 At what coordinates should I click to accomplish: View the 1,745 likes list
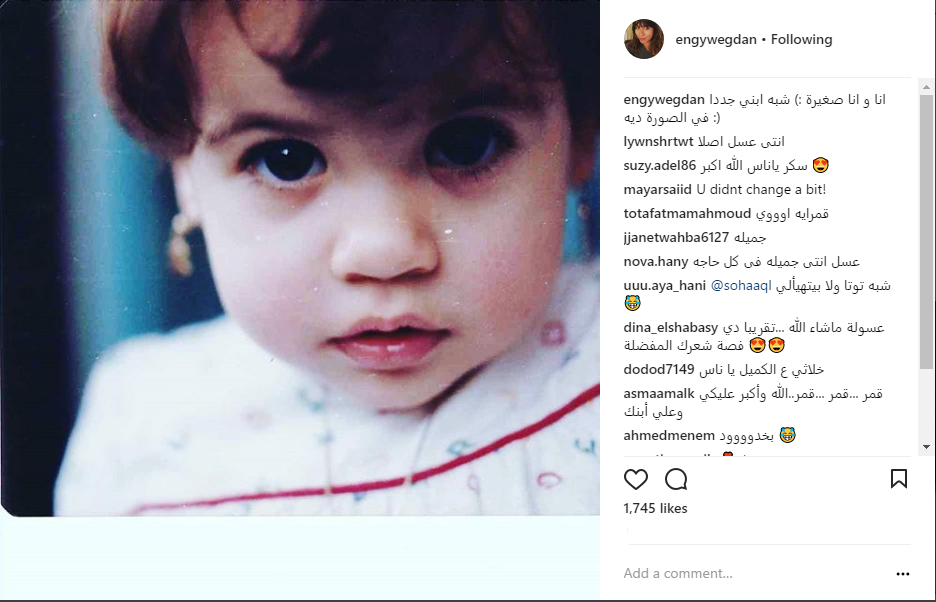(x=655, y=508)
